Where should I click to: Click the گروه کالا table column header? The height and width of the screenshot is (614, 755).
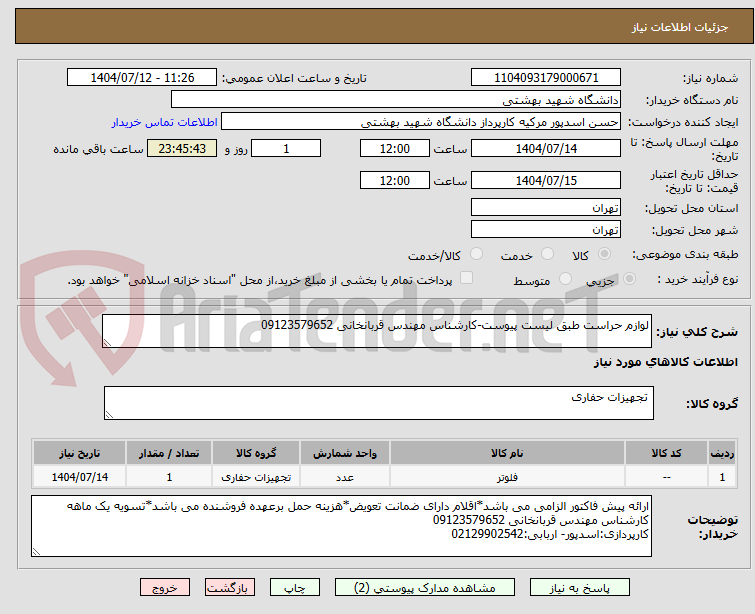tap(256, 453)
